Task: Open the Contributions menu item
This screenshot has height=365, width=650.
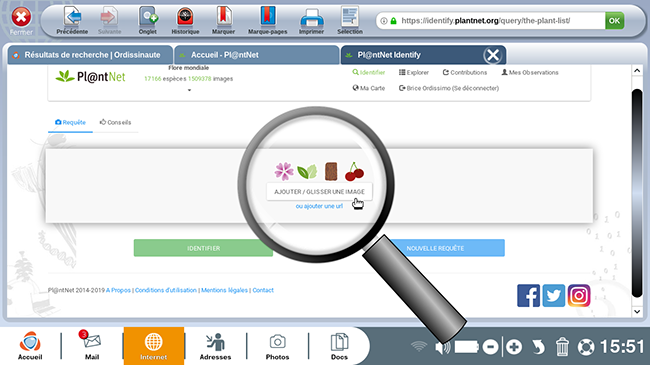Action: 465,73
